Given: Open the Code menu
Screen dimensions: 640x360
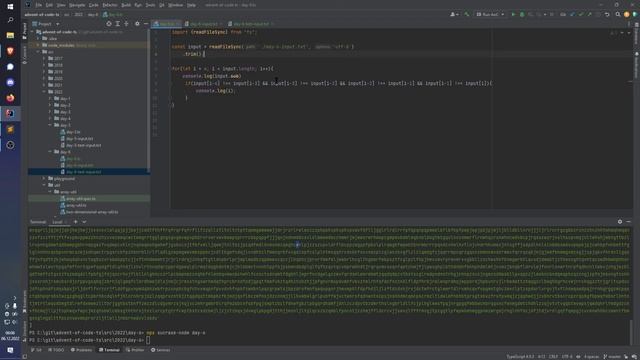Looking at the screenshot, I should [x=94, y=5].
